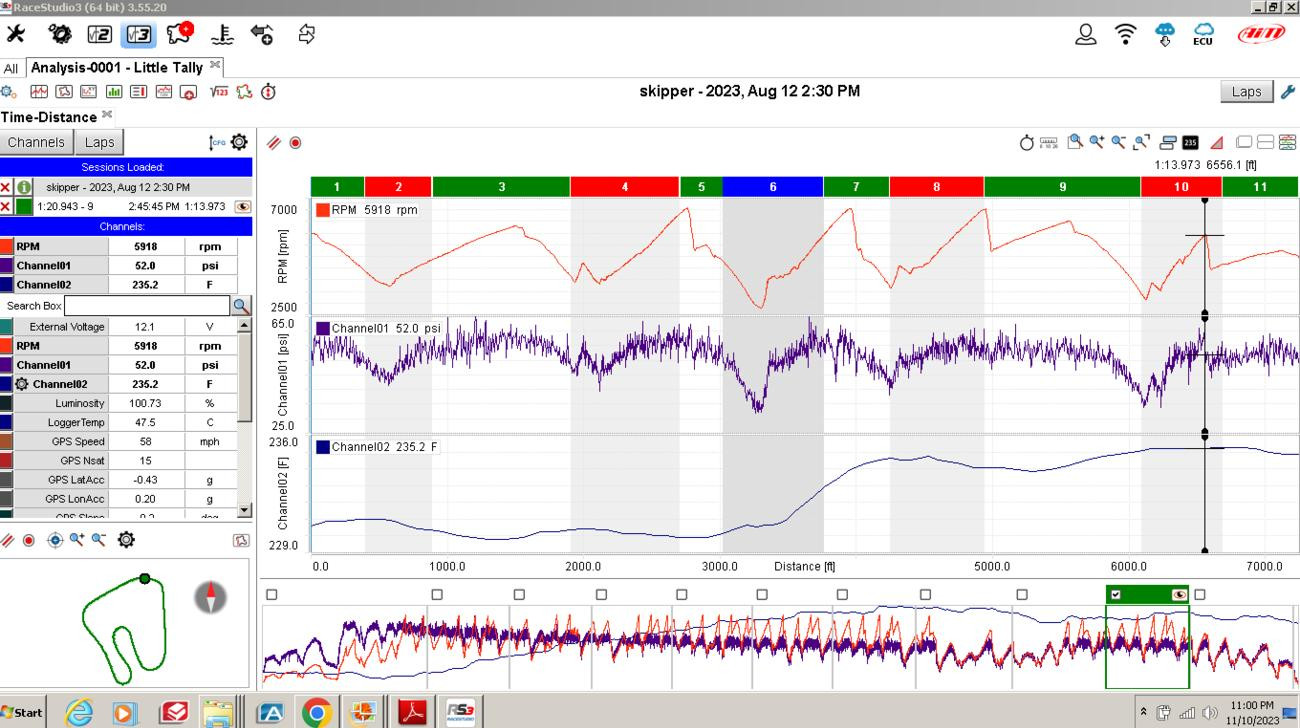
Task: Switch to the All tab
Action: click(x=11, y=68)
